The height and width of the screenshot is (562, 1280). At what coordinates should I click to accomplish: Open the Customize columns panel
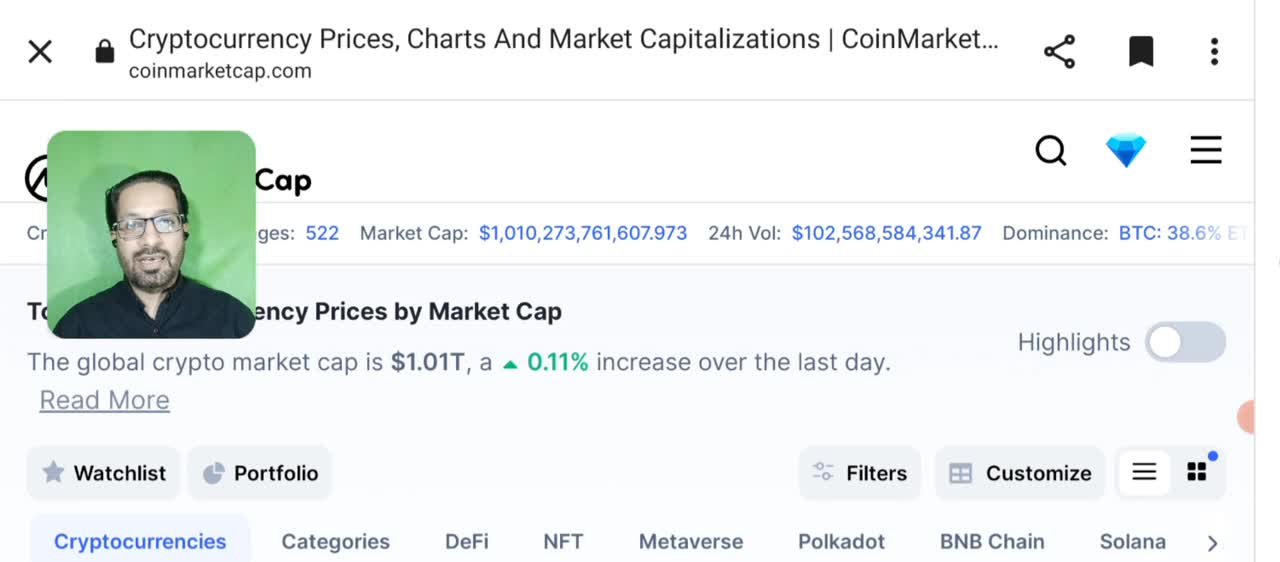click(x=1020, y=473)
